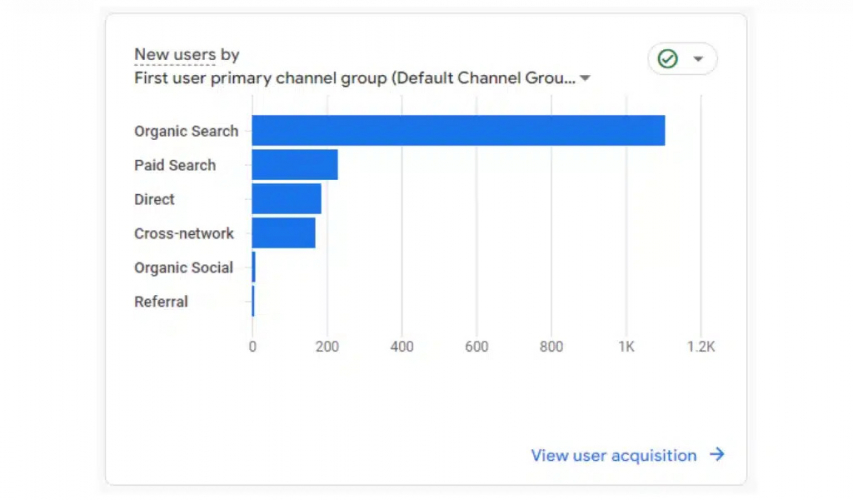This screenshot has width=853, height=500.
Task: Click the "New users by" metric selector
Action: 187,55
